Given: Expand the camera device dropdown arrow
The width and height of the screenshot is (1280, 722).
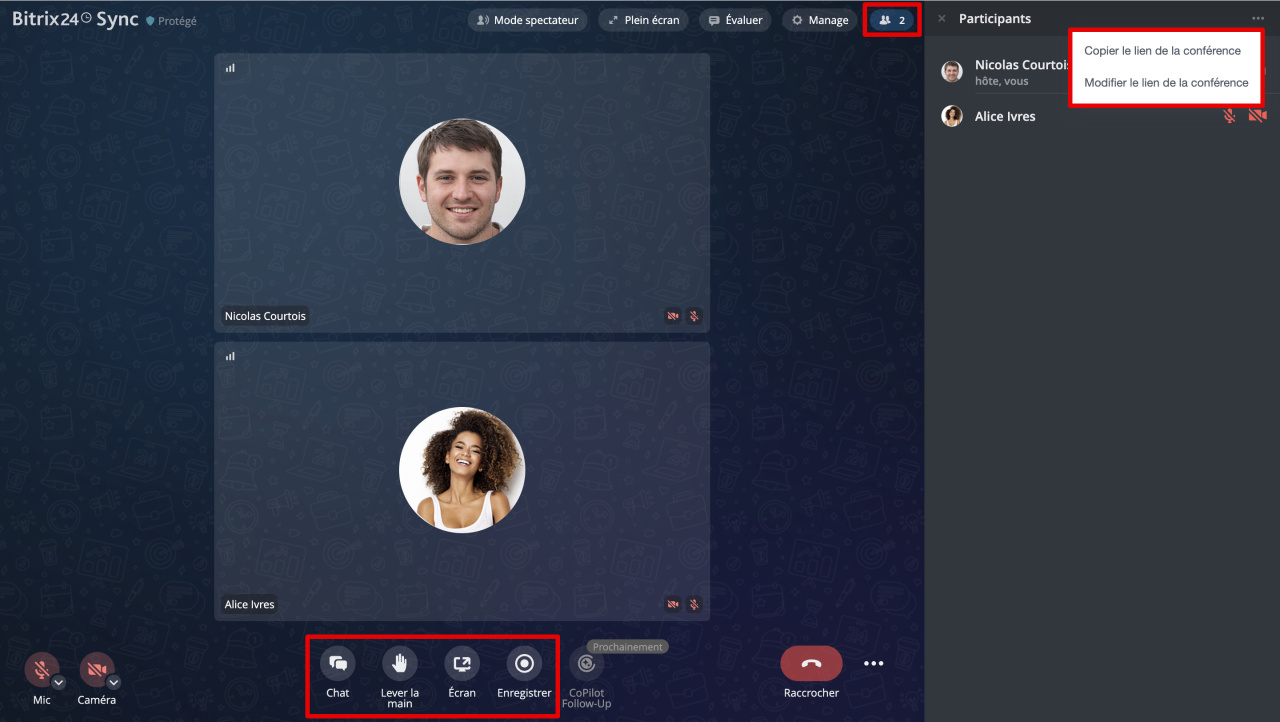Looking at the screenshot, I should pos(114,682).
